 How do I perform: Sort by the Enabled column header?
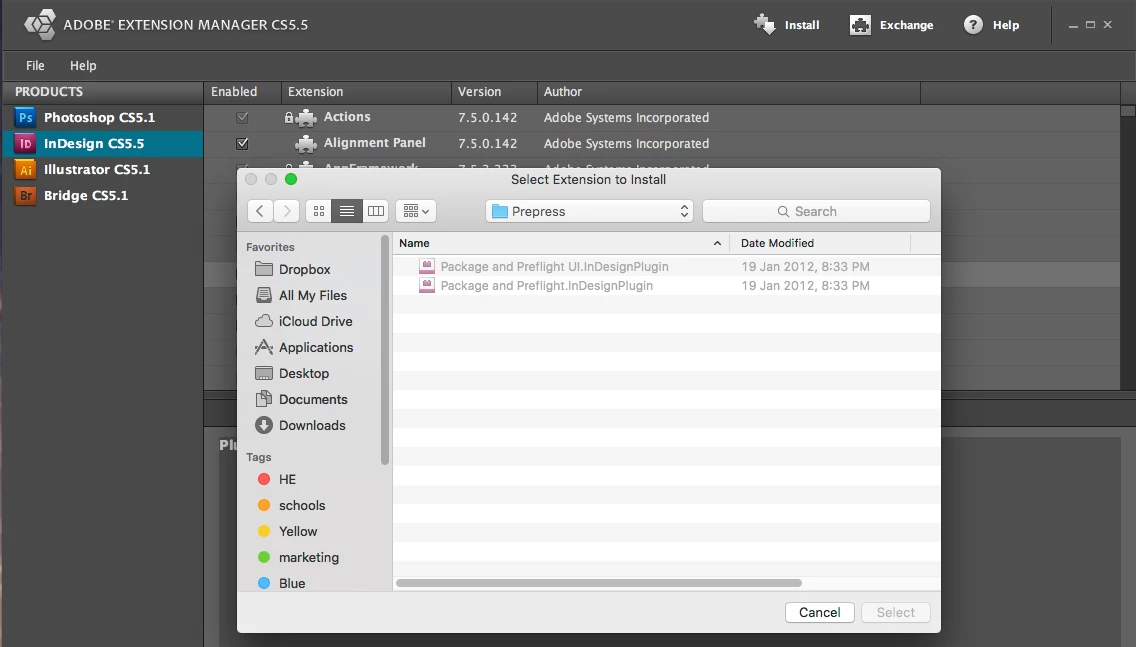pos(242,92)
